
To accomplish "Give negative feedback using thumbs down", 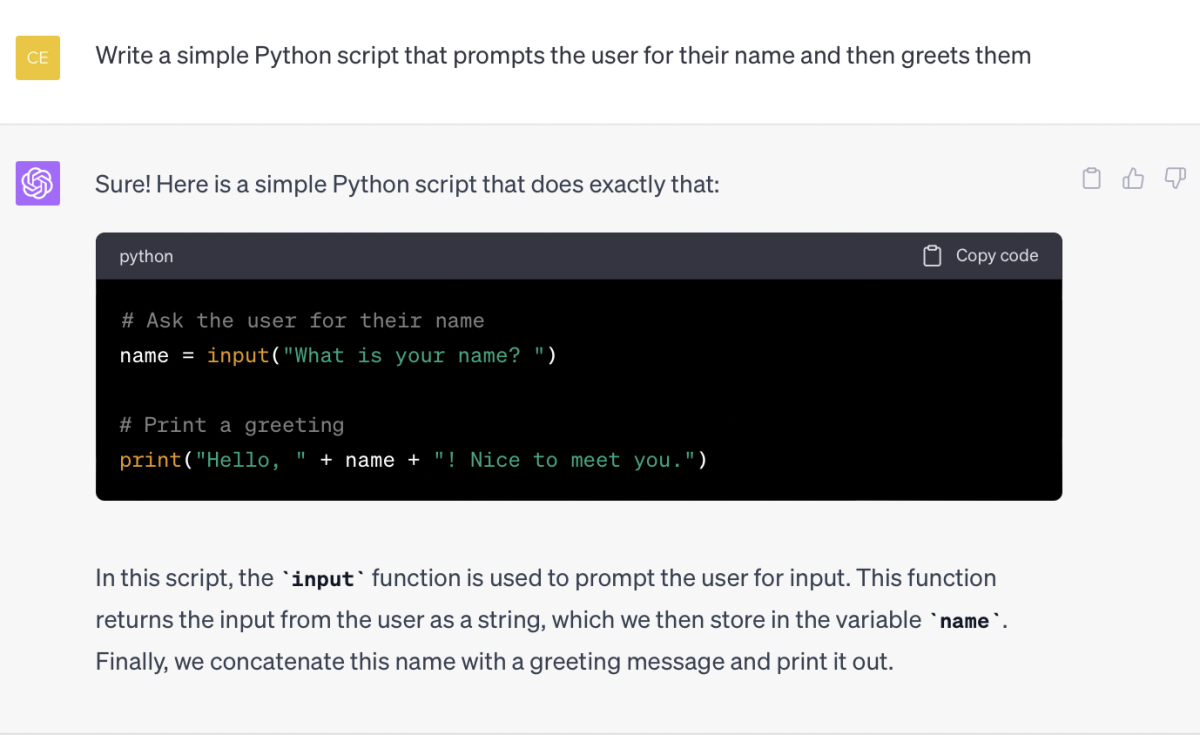I will tap(1173, 177).
